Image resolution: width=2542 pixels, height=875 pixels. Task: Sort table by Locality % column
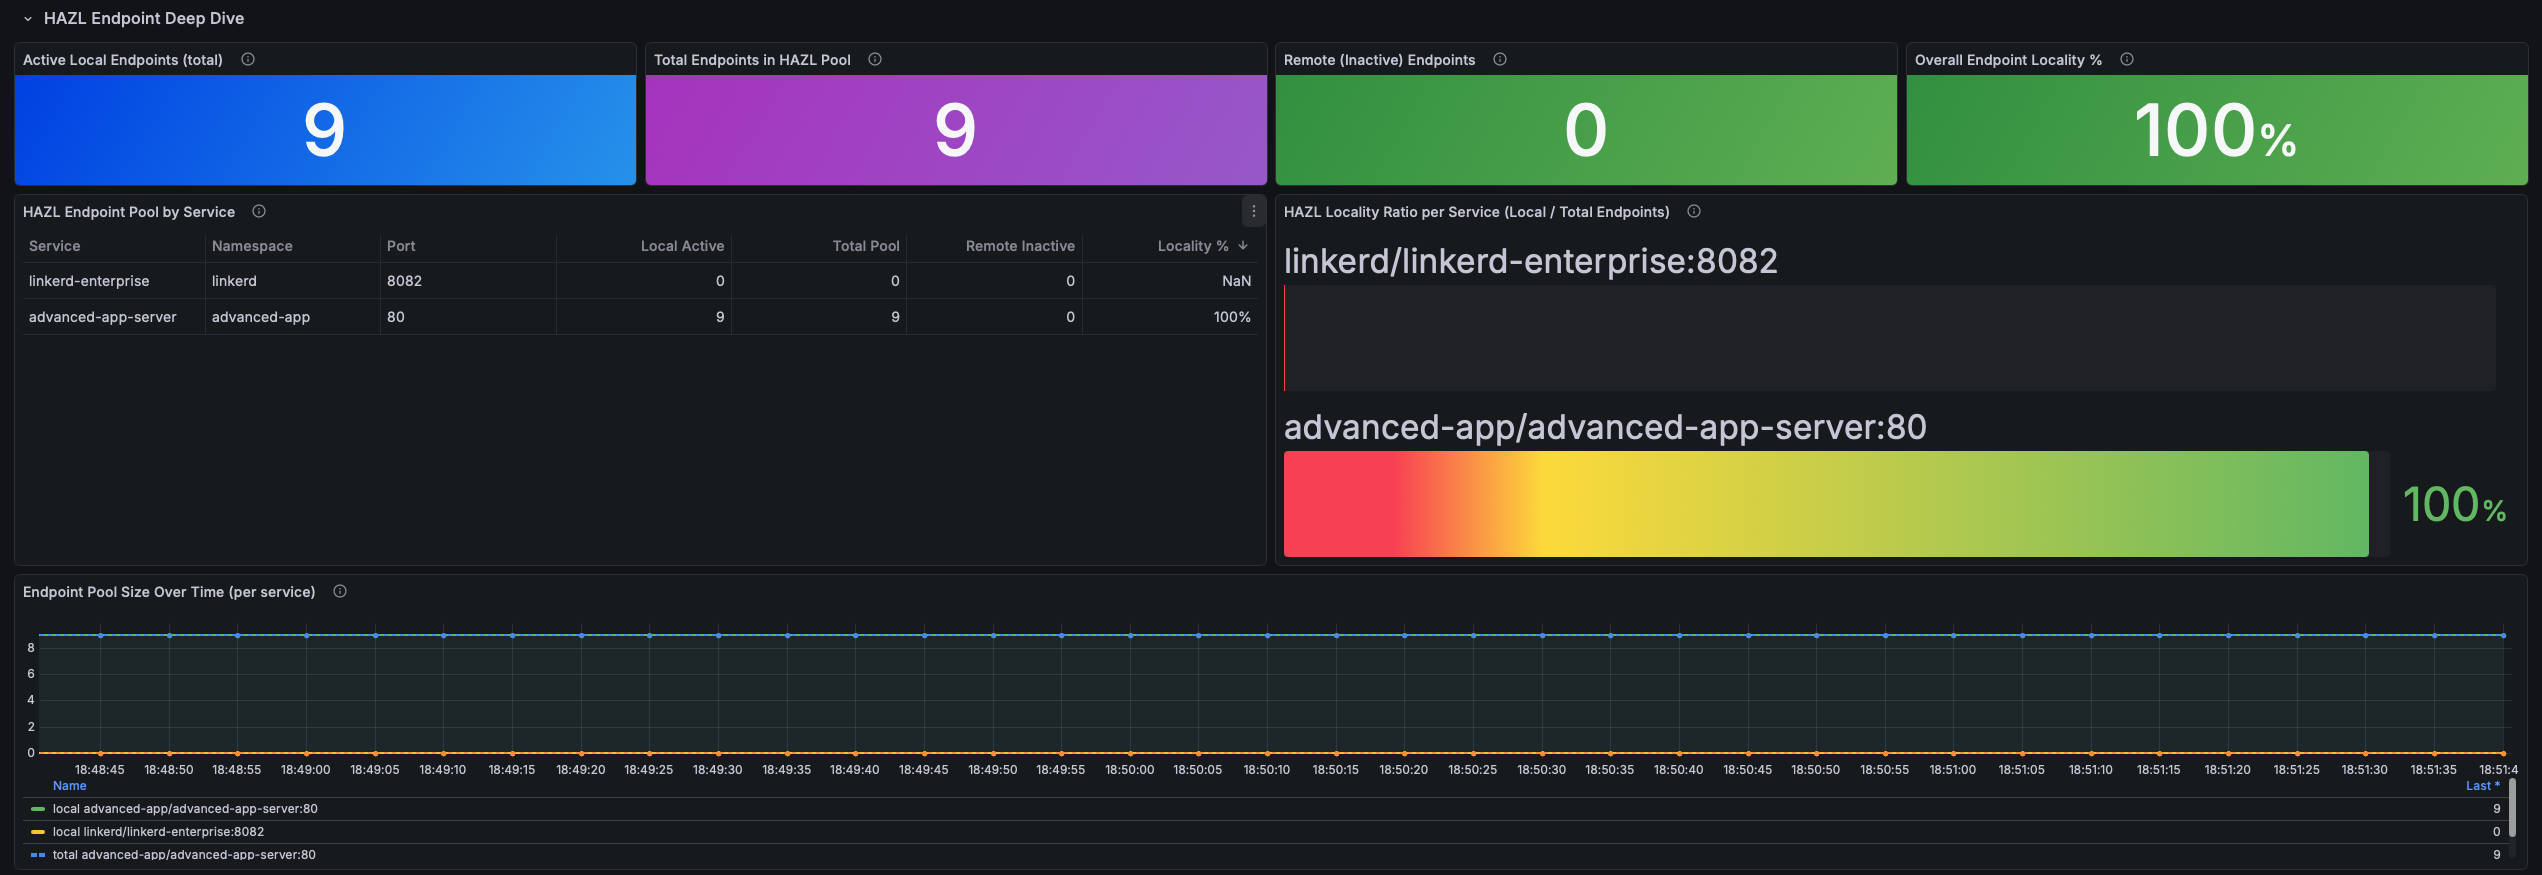[x=1192, y=246]
